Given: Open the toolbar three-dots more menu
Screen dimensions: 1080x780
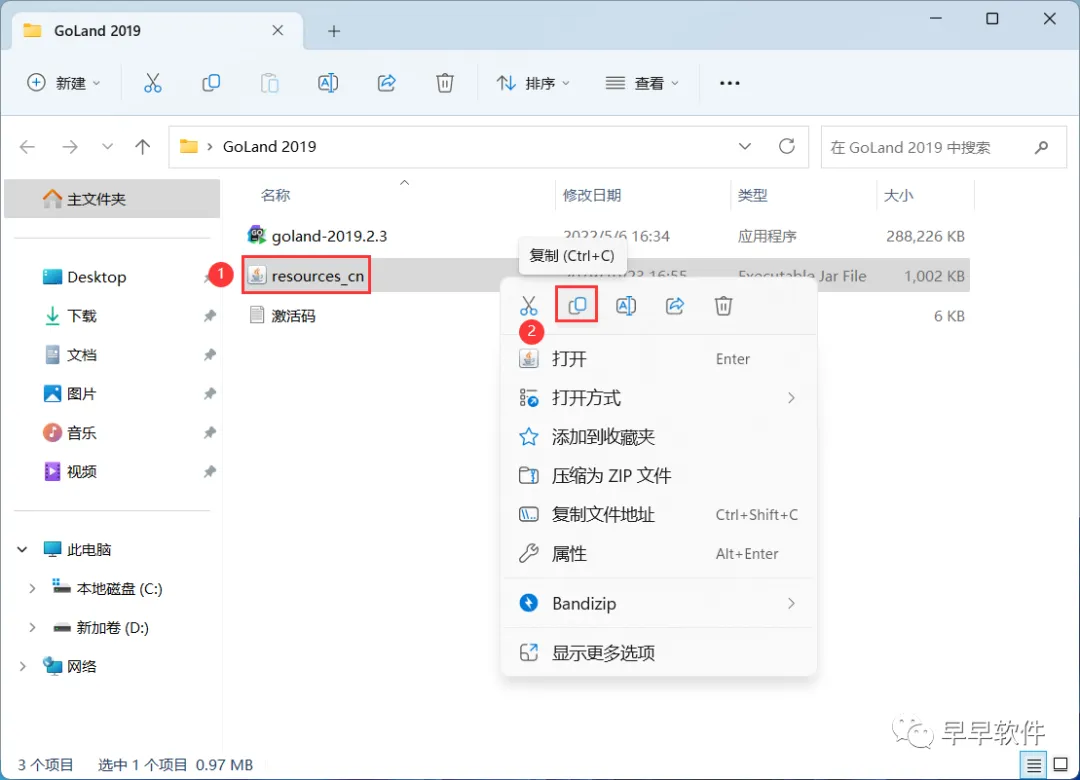Looking at the screenshot, I should coord(729,83).
